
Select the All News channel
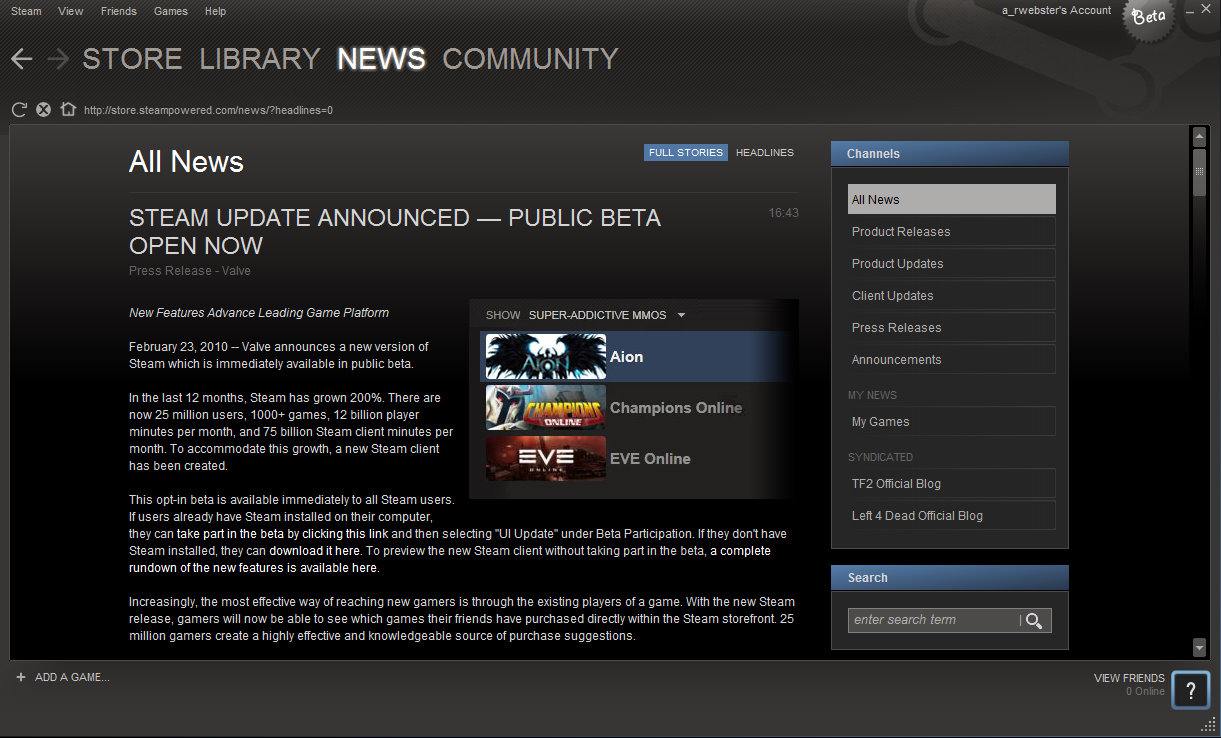(951, 199)
